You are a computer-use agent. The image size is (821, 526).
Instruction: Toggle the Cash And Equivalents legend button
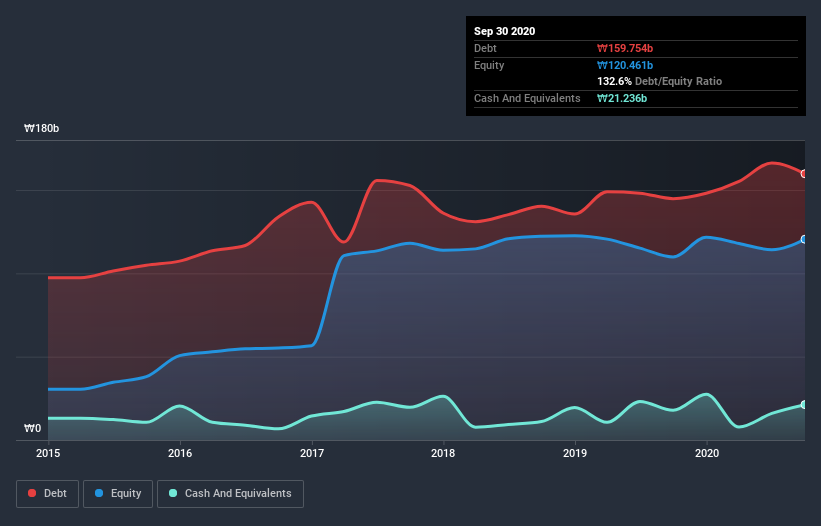click(230, 494)
